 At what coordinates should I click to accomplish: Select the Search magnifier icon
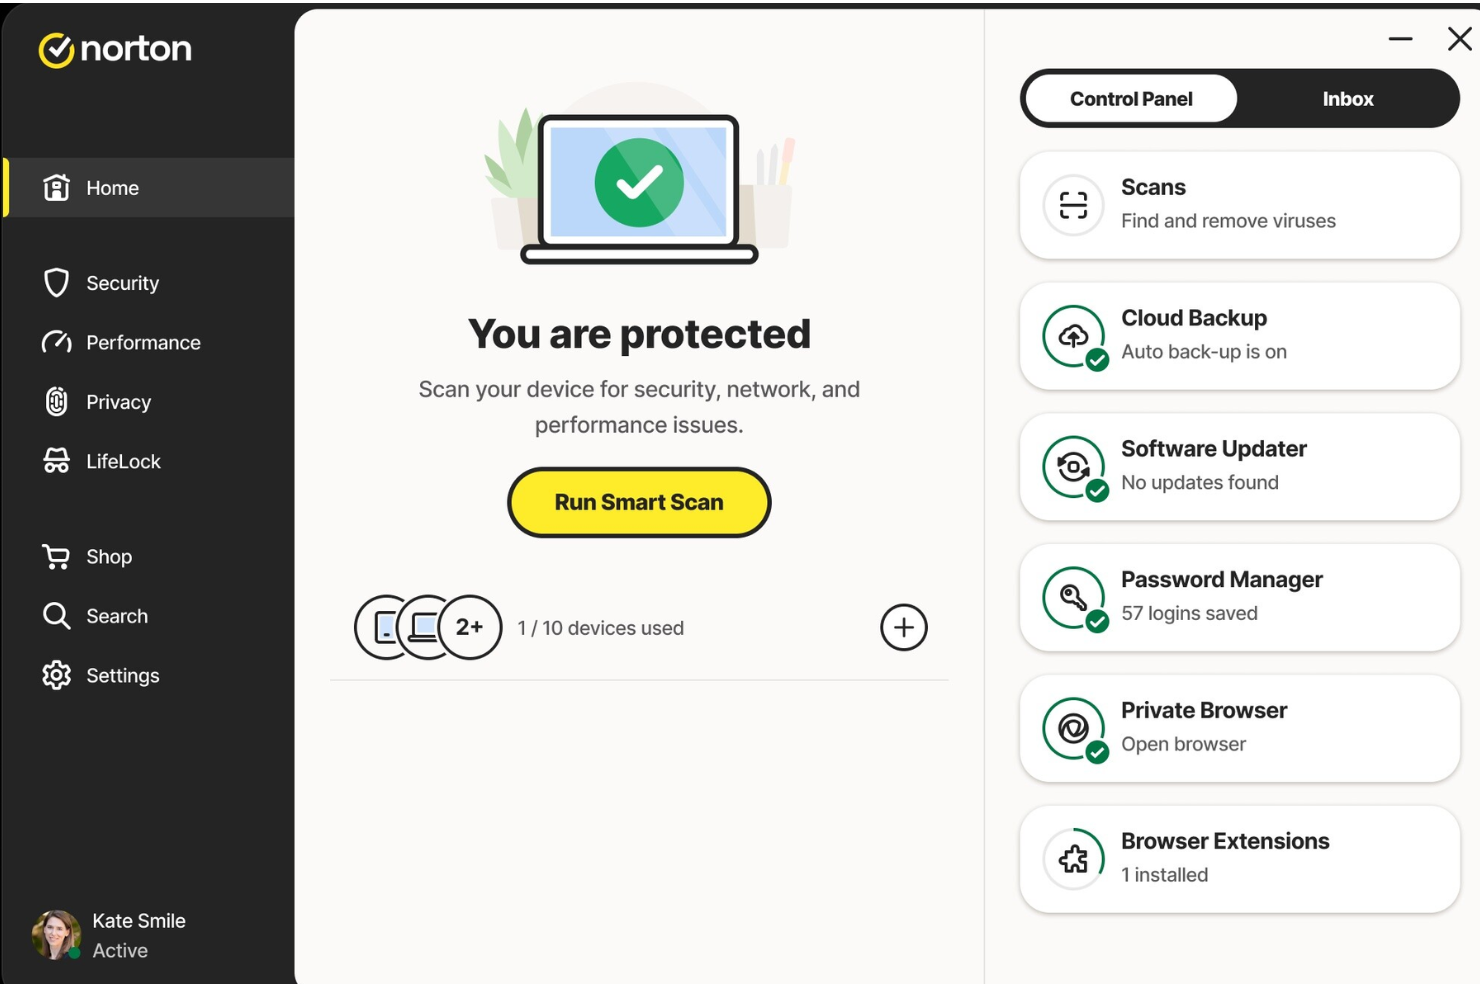click(58, 616)
